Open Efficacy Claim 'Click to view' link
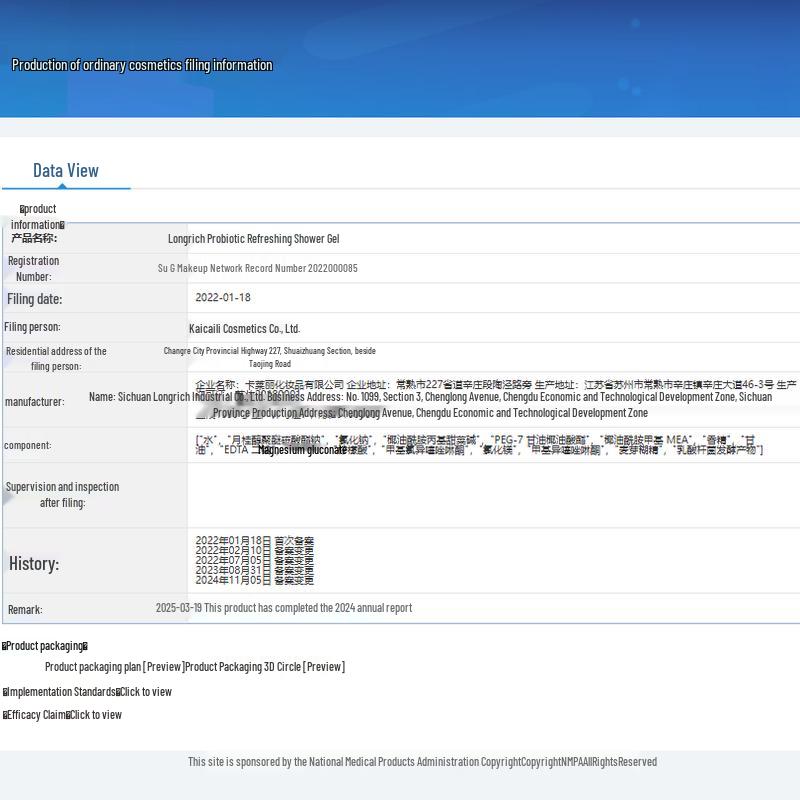This screenshot has height=800, width=800. click(x=96, y=715)
